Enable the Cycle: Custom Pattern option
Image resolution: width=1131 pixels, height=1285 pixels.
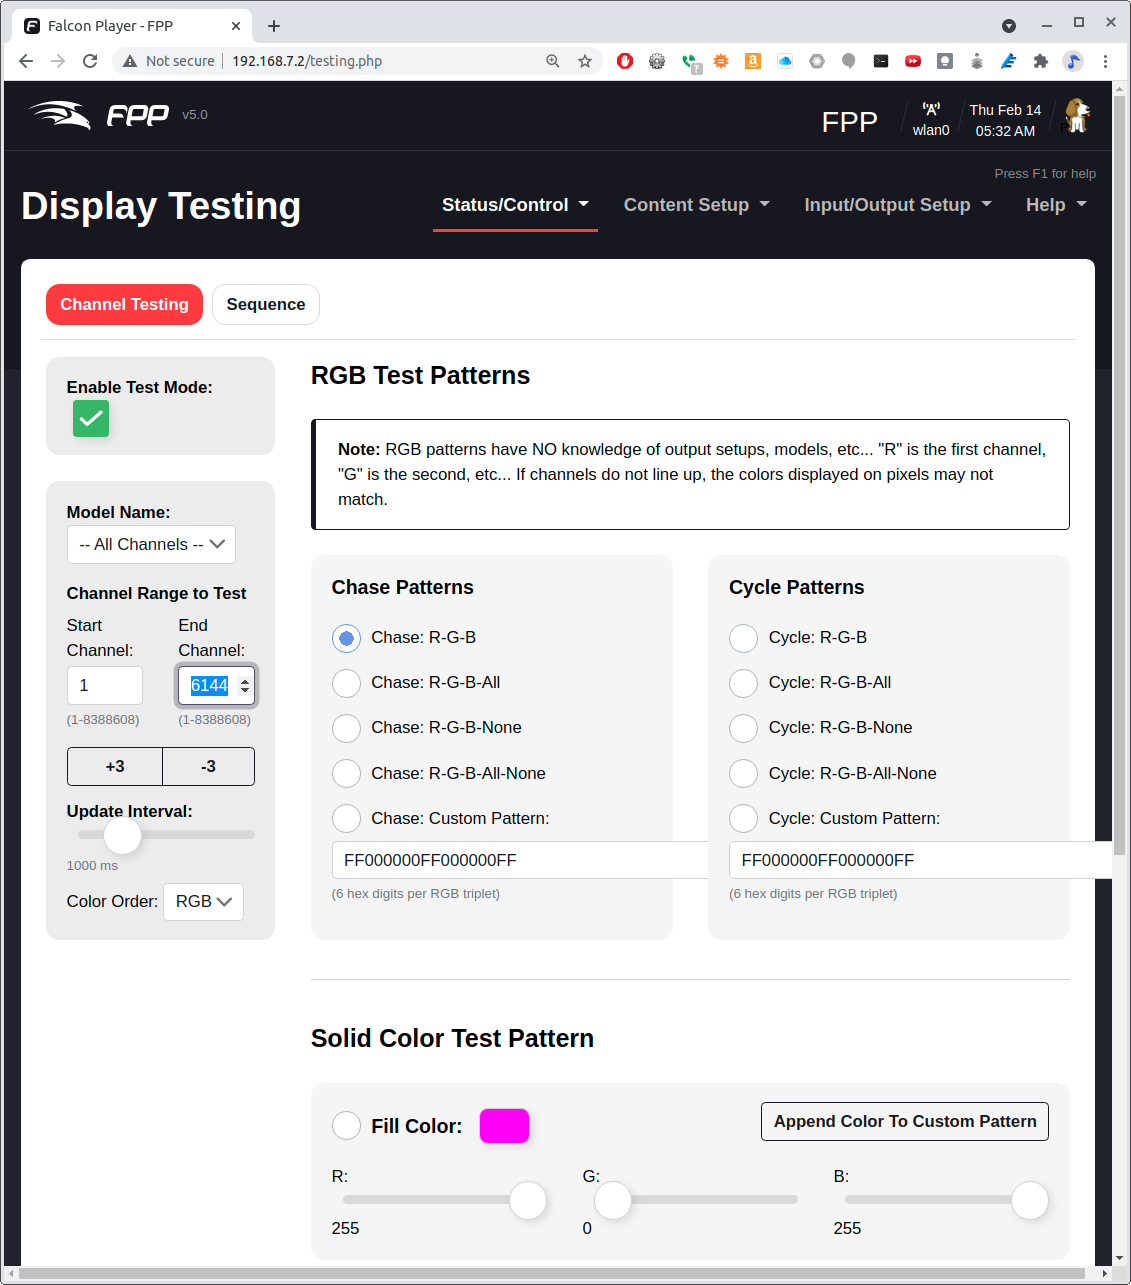(743, 818)
